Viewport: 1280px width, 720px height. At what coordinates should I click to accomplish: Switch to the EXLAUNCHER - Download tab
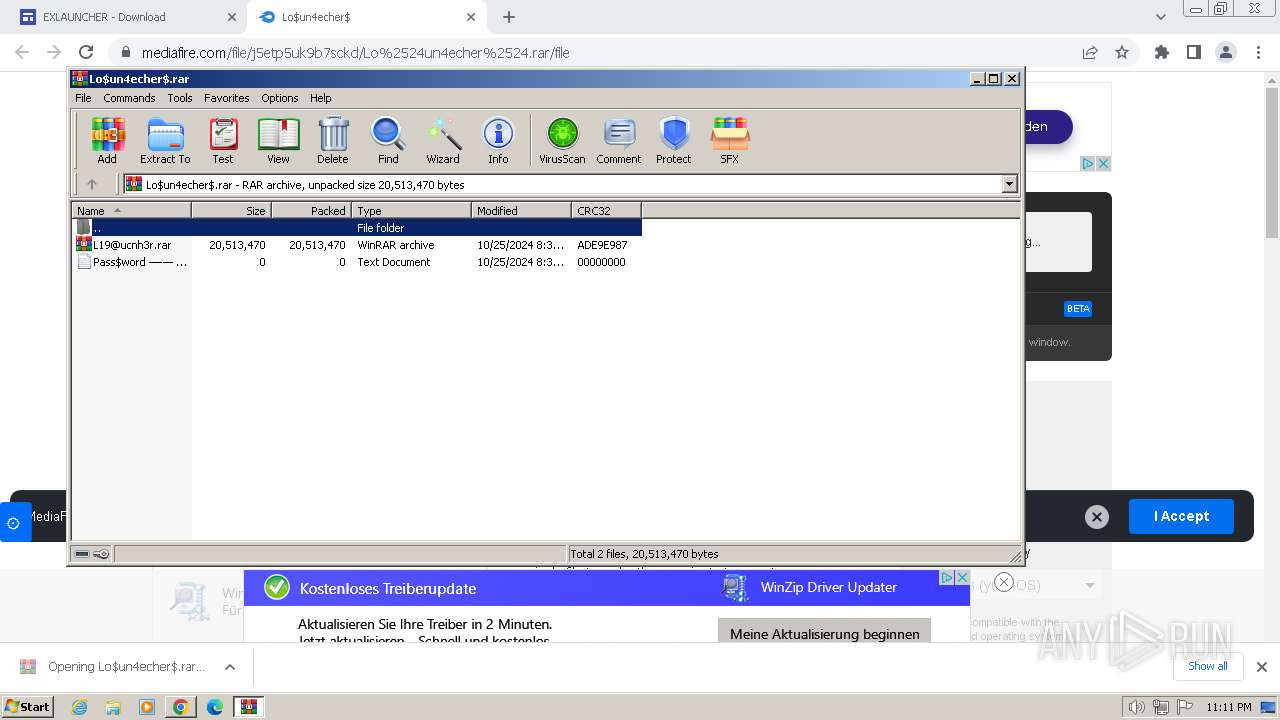coord(122,17)
